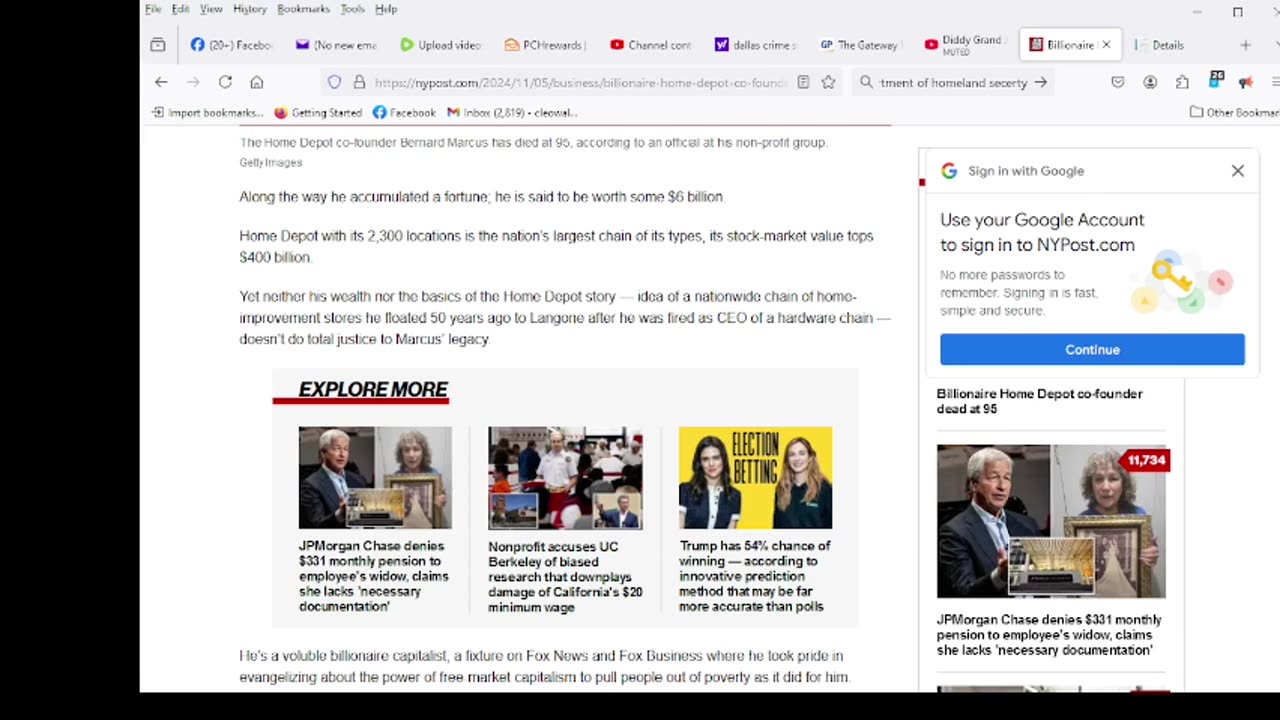Open Trump has 54% chance headline

(755, 576)
